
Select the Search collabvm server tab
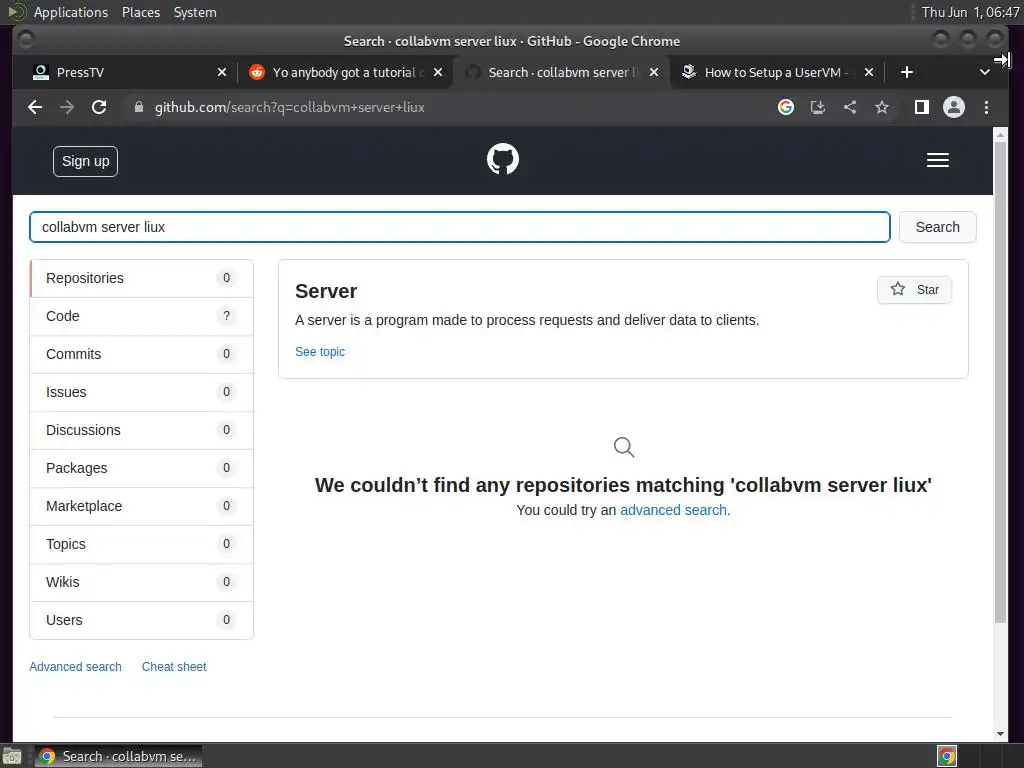560,72
